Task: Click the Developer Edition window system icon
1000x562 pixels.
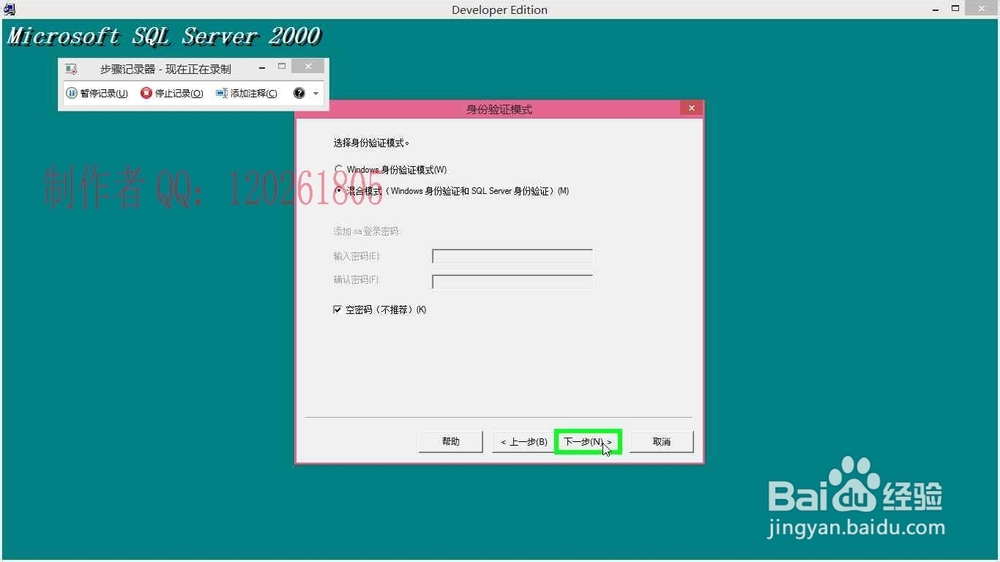Action: [x=9, y=9]
